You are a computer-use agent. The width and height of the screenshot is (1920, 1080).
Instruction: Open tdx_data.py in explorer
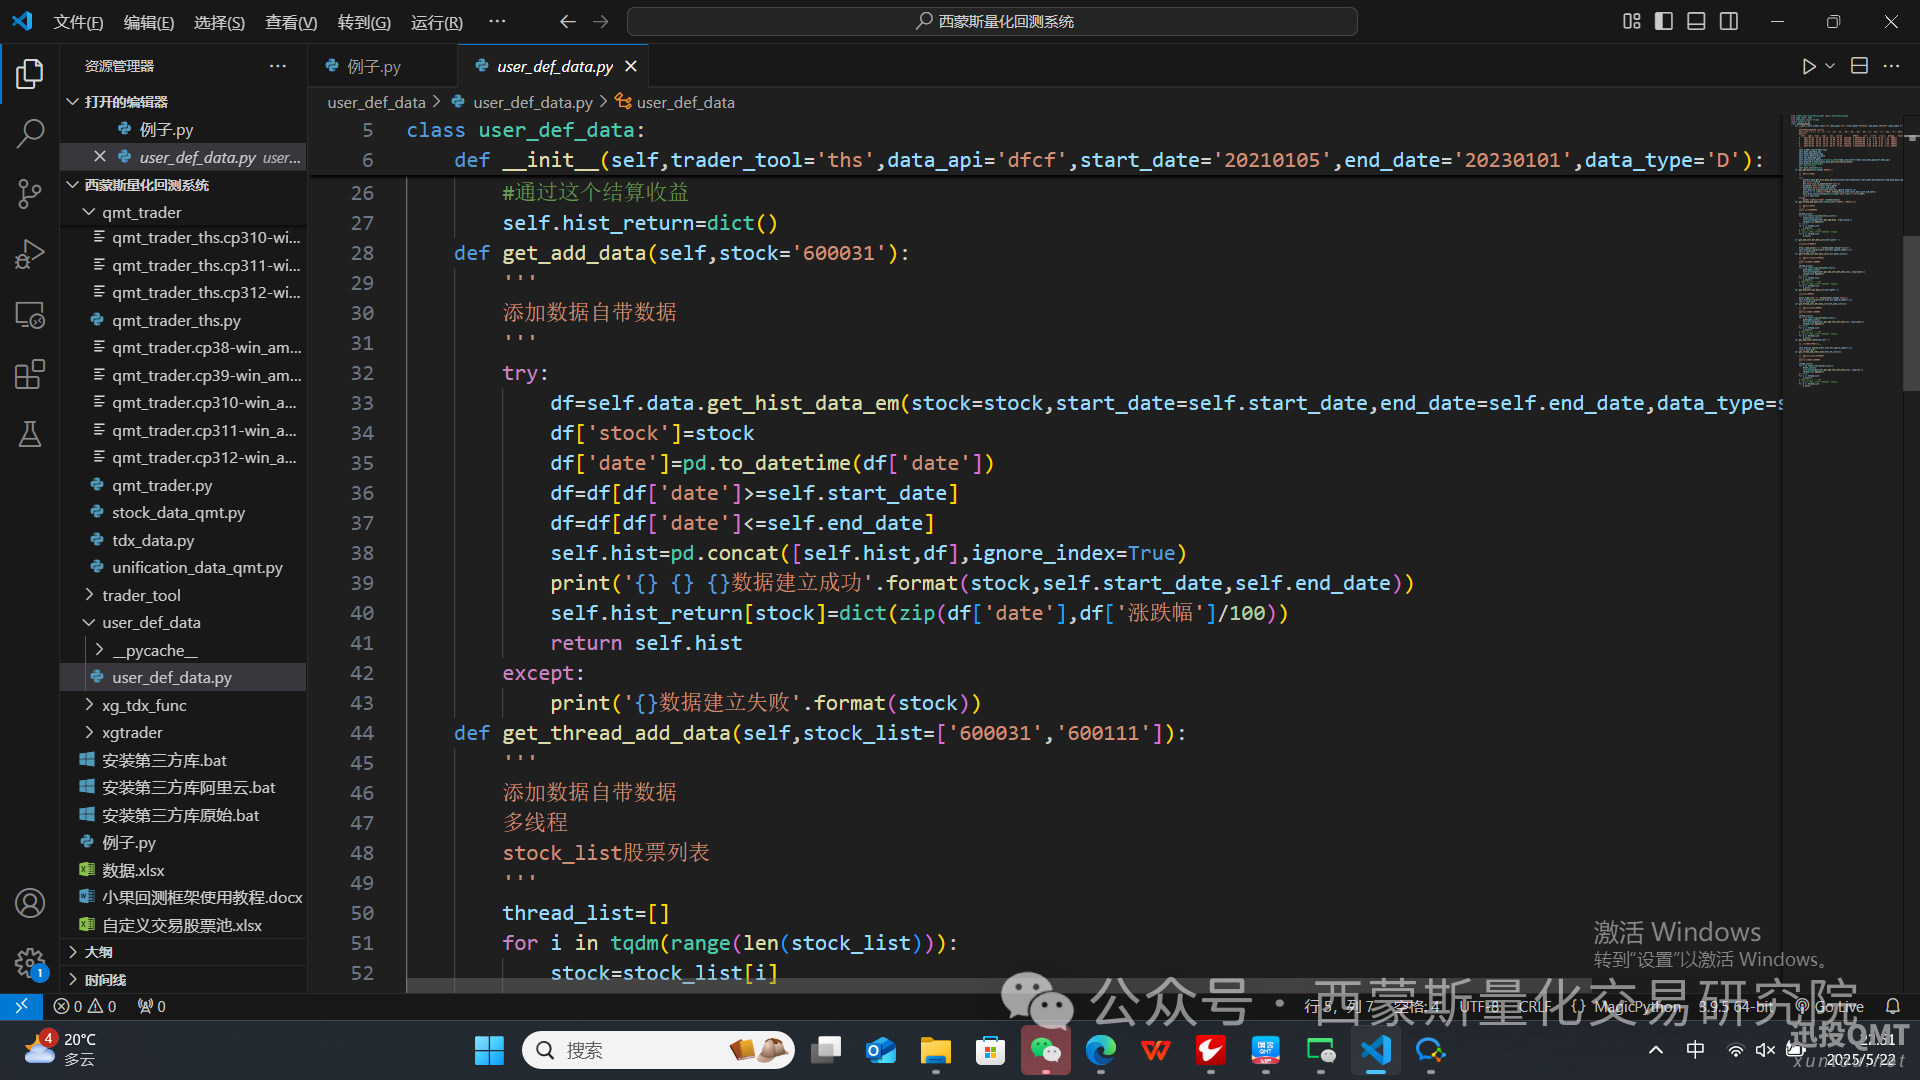(x=153, y=540)
